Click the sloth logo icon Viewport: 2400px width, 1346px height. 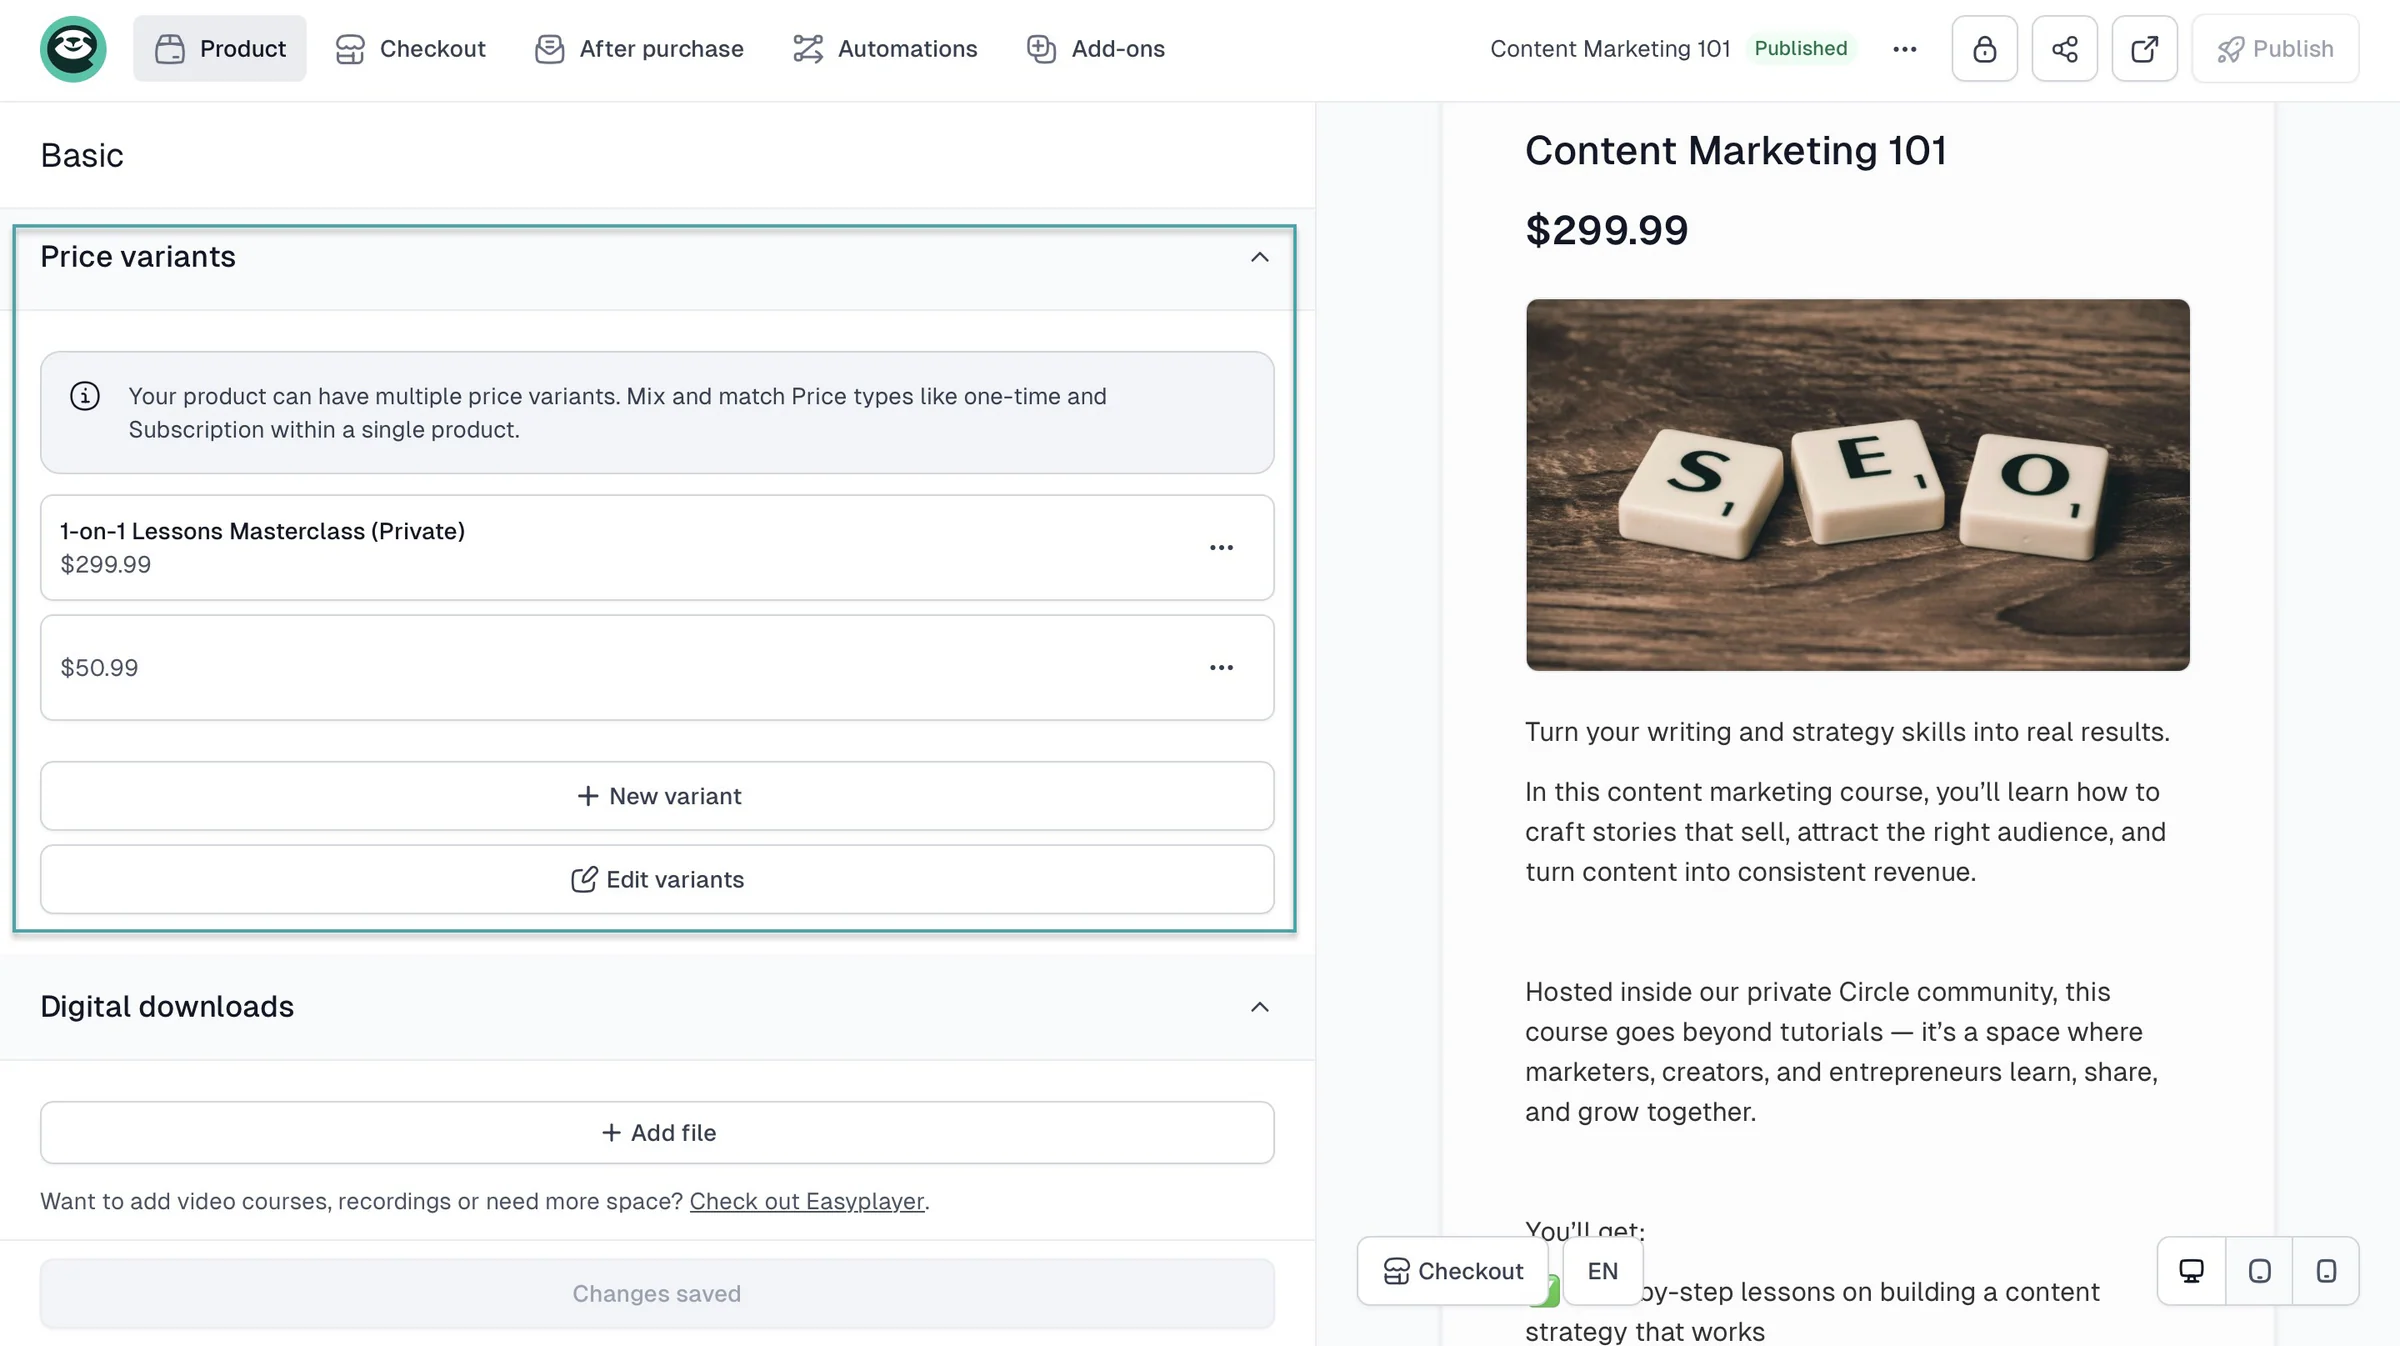pyautogui.click(x=73, y=49)
